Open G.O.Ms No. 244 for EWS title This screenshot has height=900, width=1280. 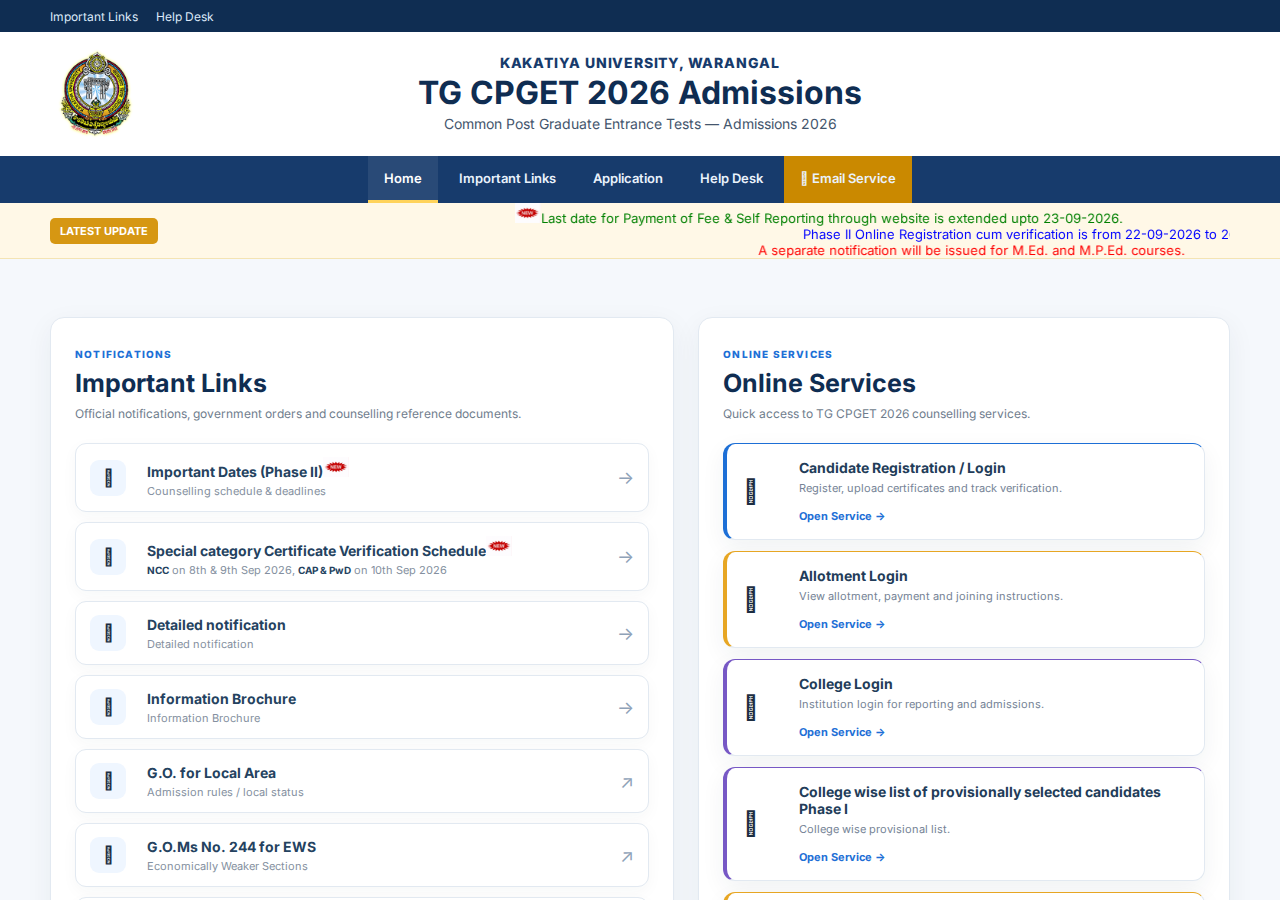(231, 847)
